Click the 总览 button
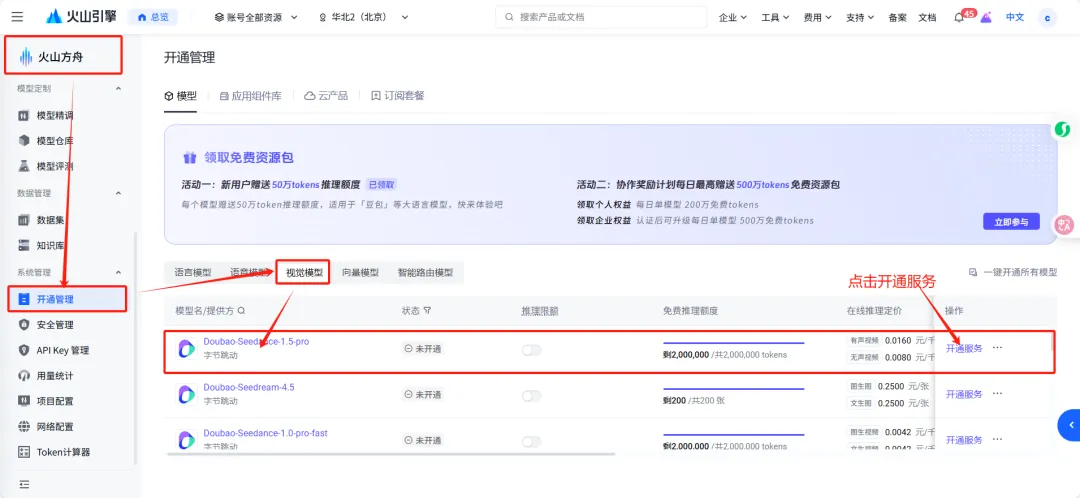 pos(153,17)
